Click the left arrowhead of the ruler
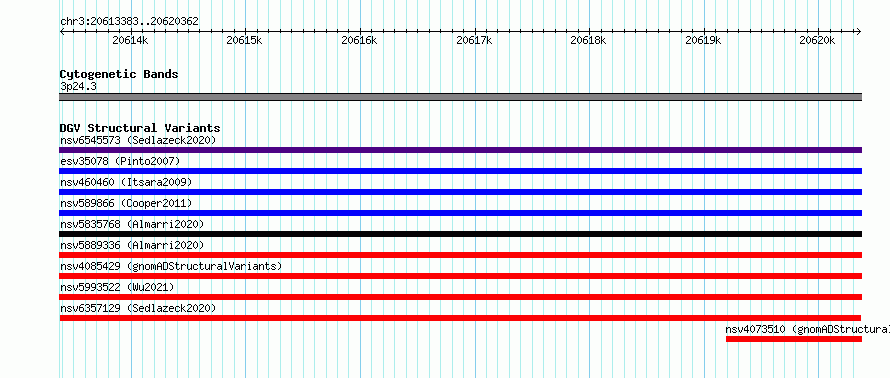 (x=62, y=31)
